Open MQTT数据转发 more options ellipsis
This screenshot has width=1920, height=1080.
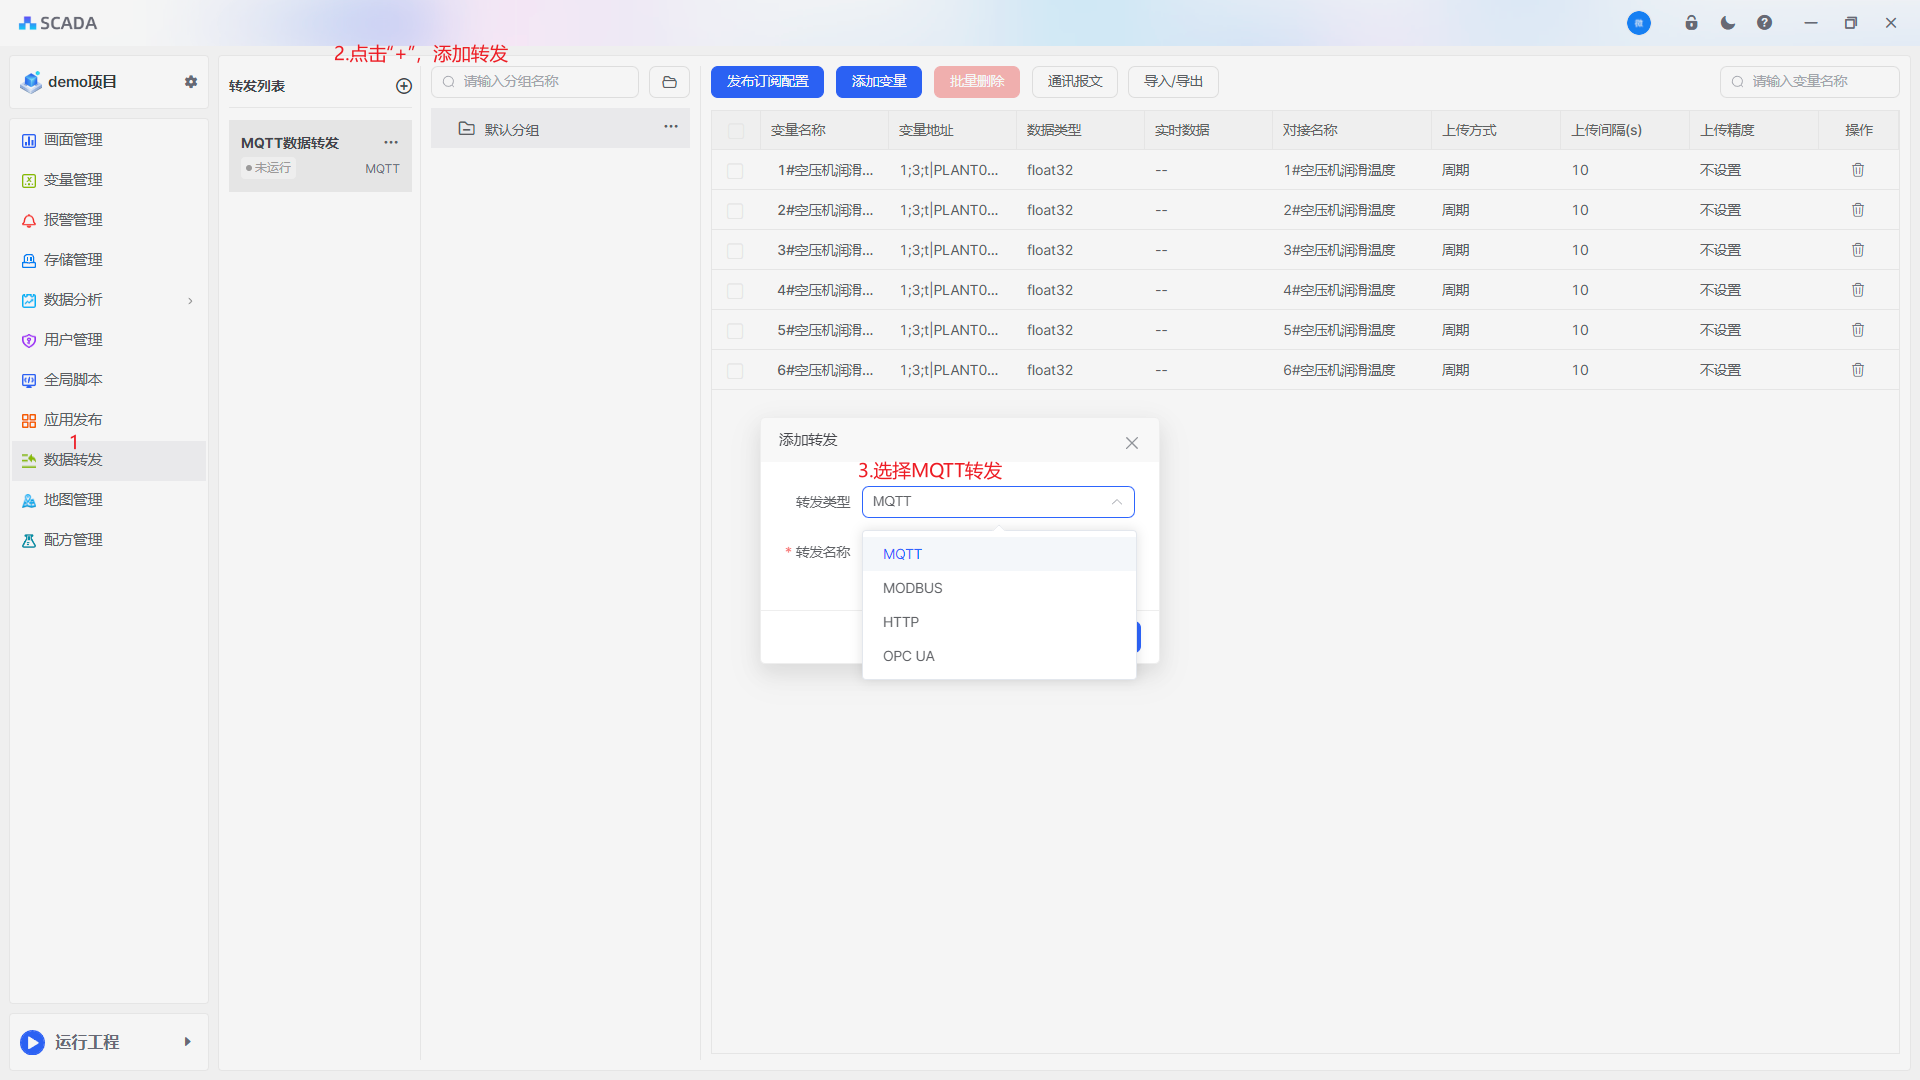391,142
